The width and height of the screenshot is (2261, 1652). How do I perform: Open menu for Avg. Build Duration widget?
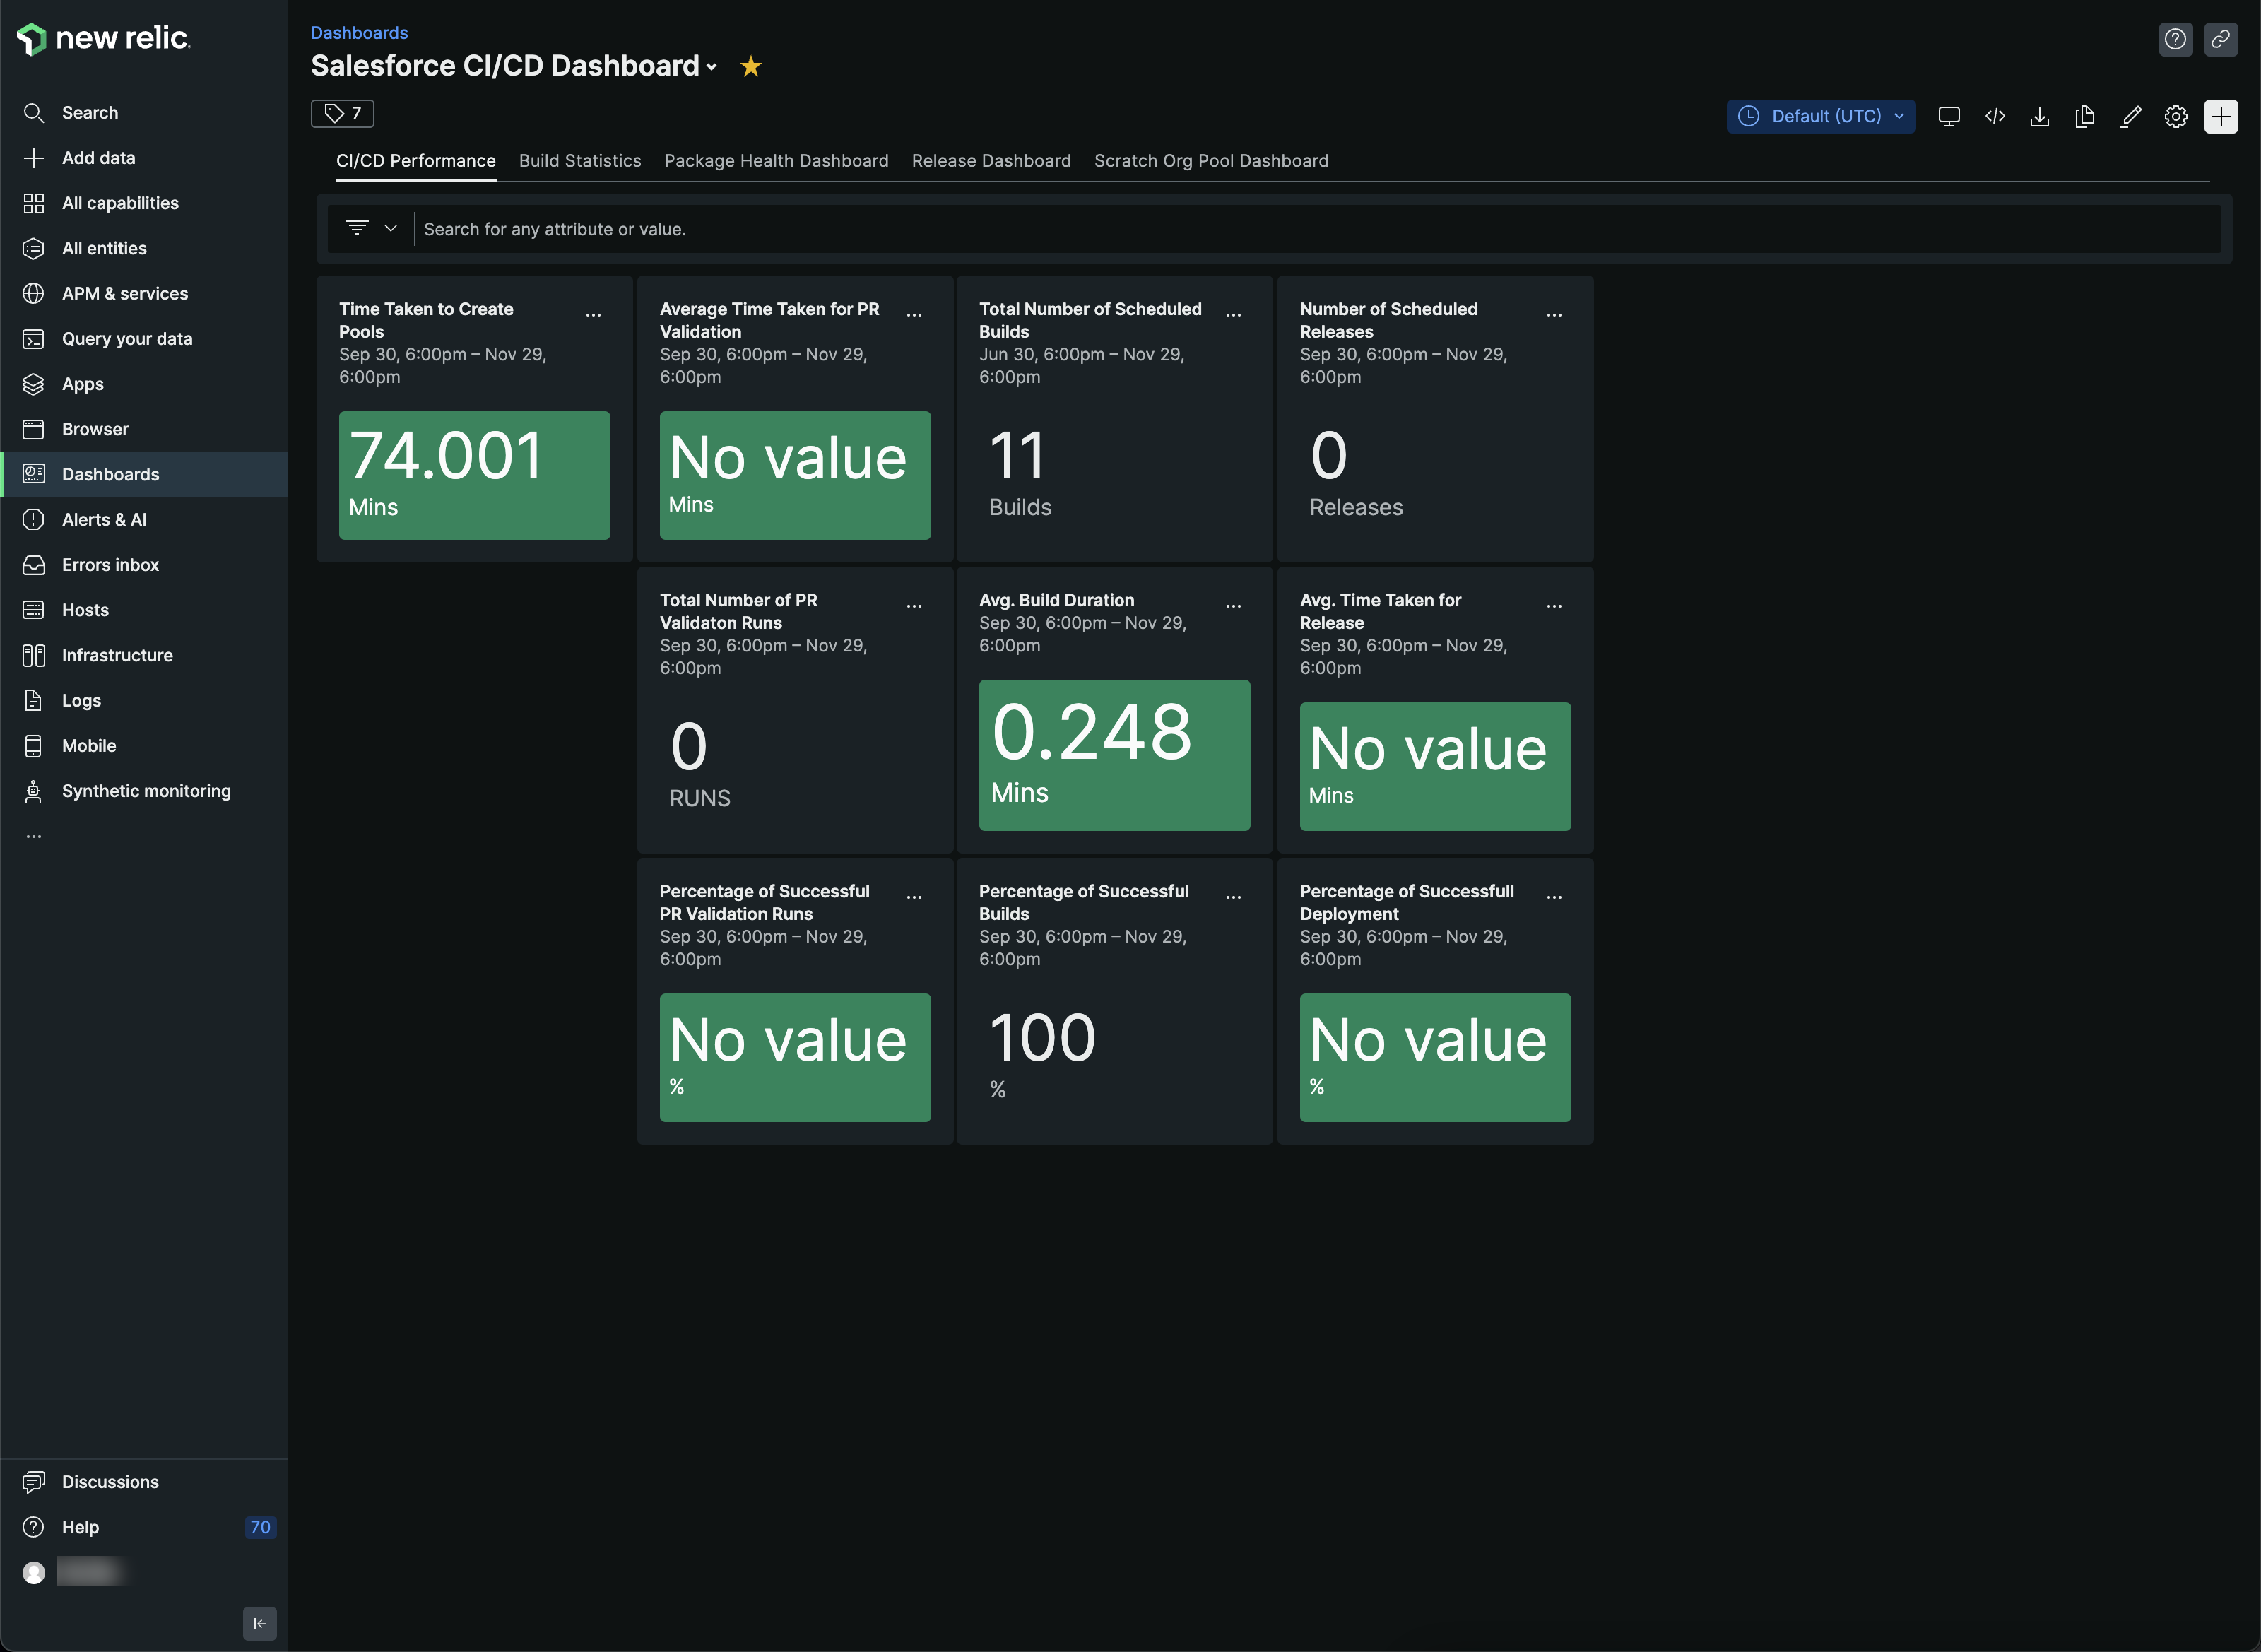[1234, 605]
